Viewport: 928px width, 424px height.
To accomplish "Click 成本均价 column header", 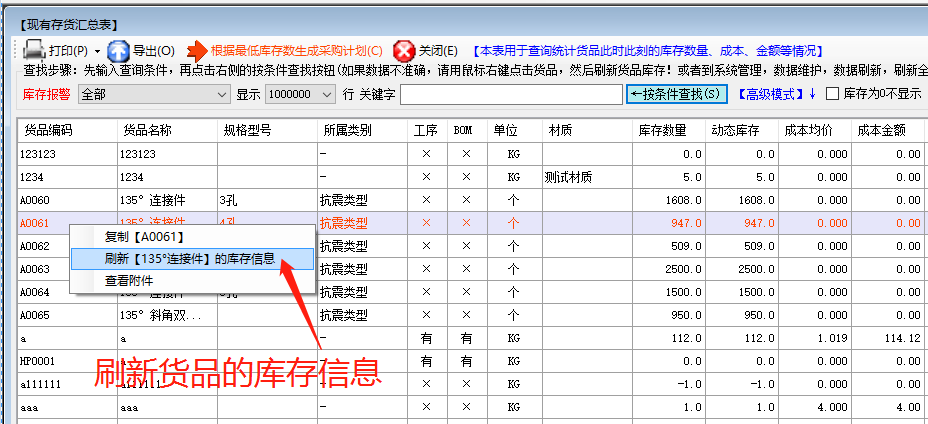I will coord(815,131).
